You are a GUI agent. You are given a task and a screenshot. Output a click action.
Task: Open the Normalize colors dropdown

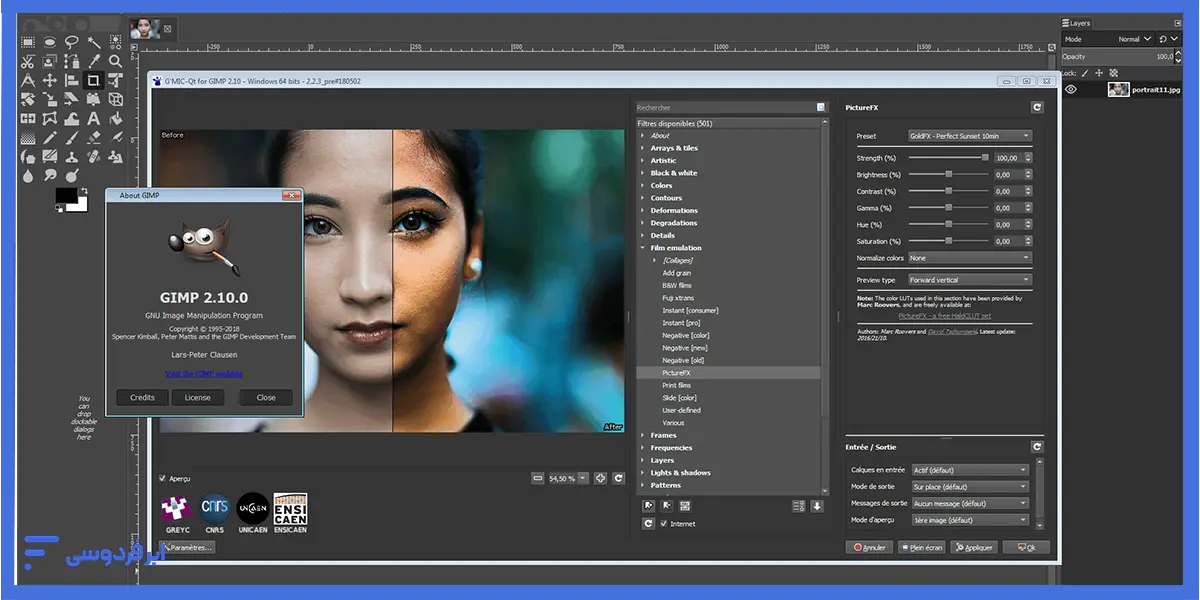(x=969, y=258)
